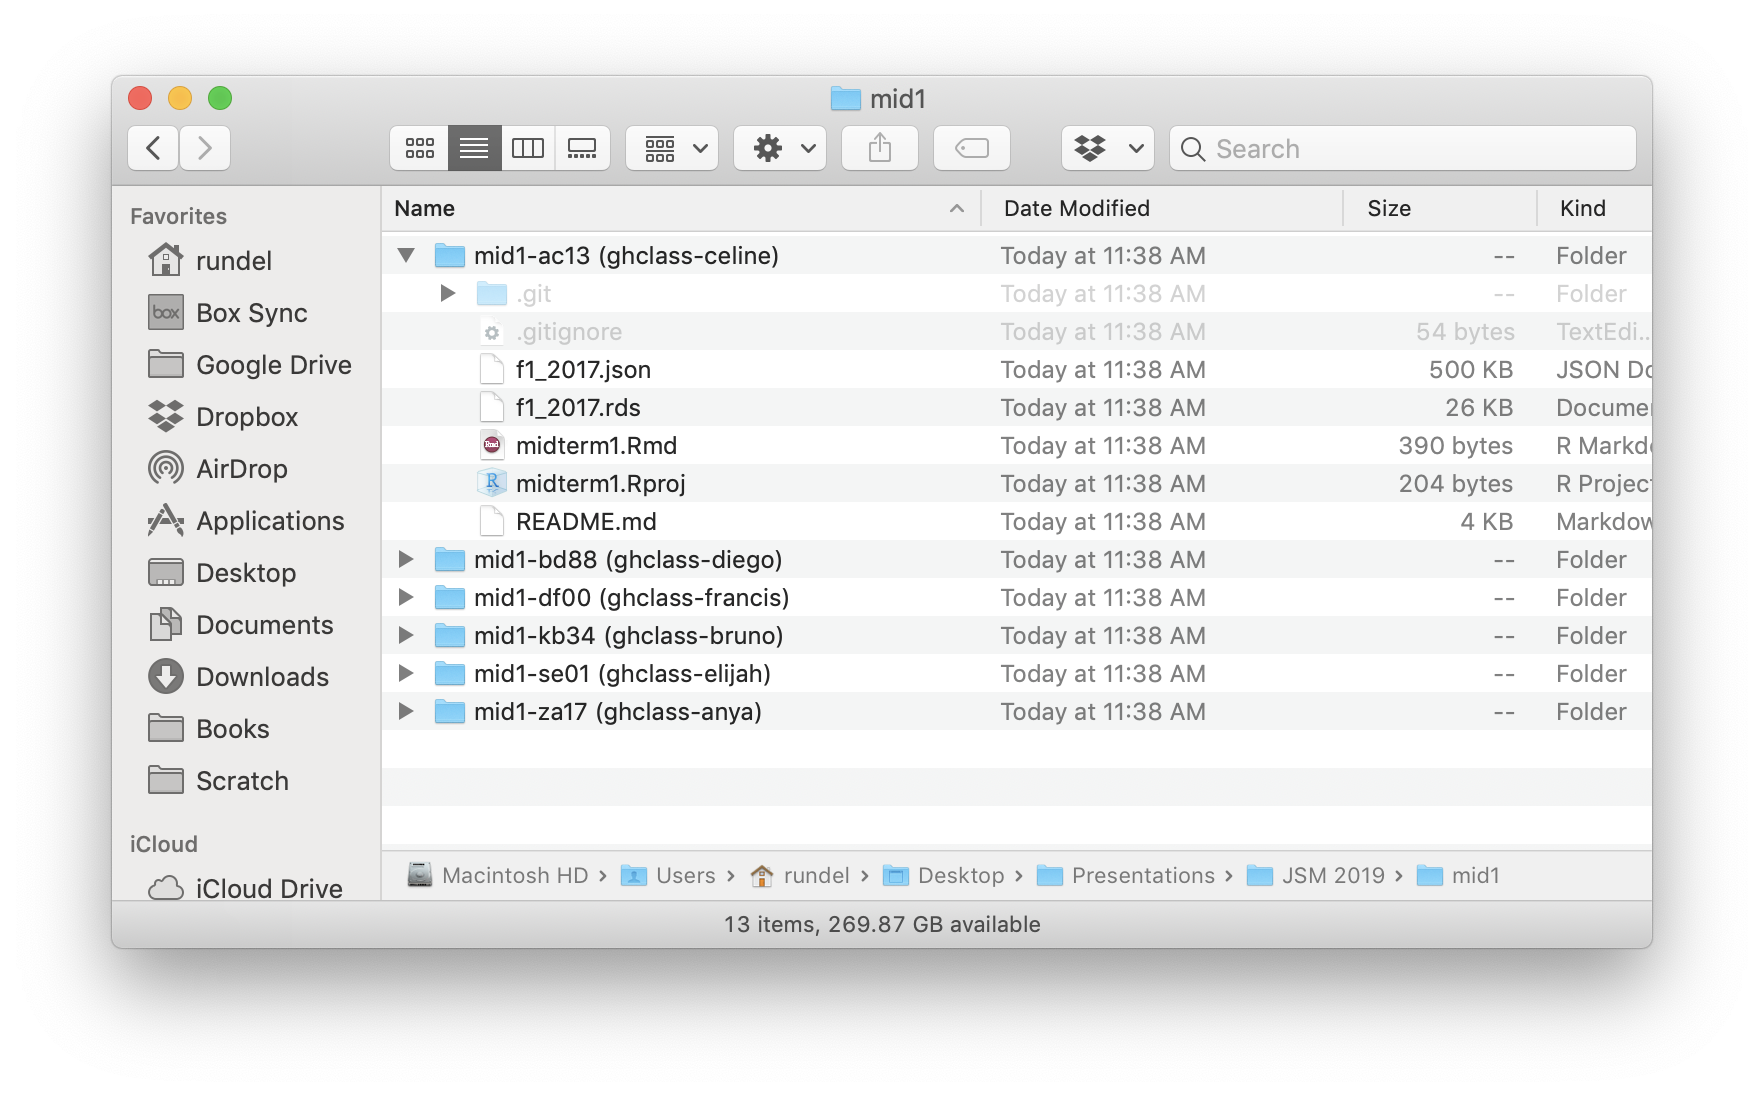Collapse the mid1-ac13 (ghclass-celine) folder
The width and height of the screenshot is (1764, 1096).
(406, 255)
